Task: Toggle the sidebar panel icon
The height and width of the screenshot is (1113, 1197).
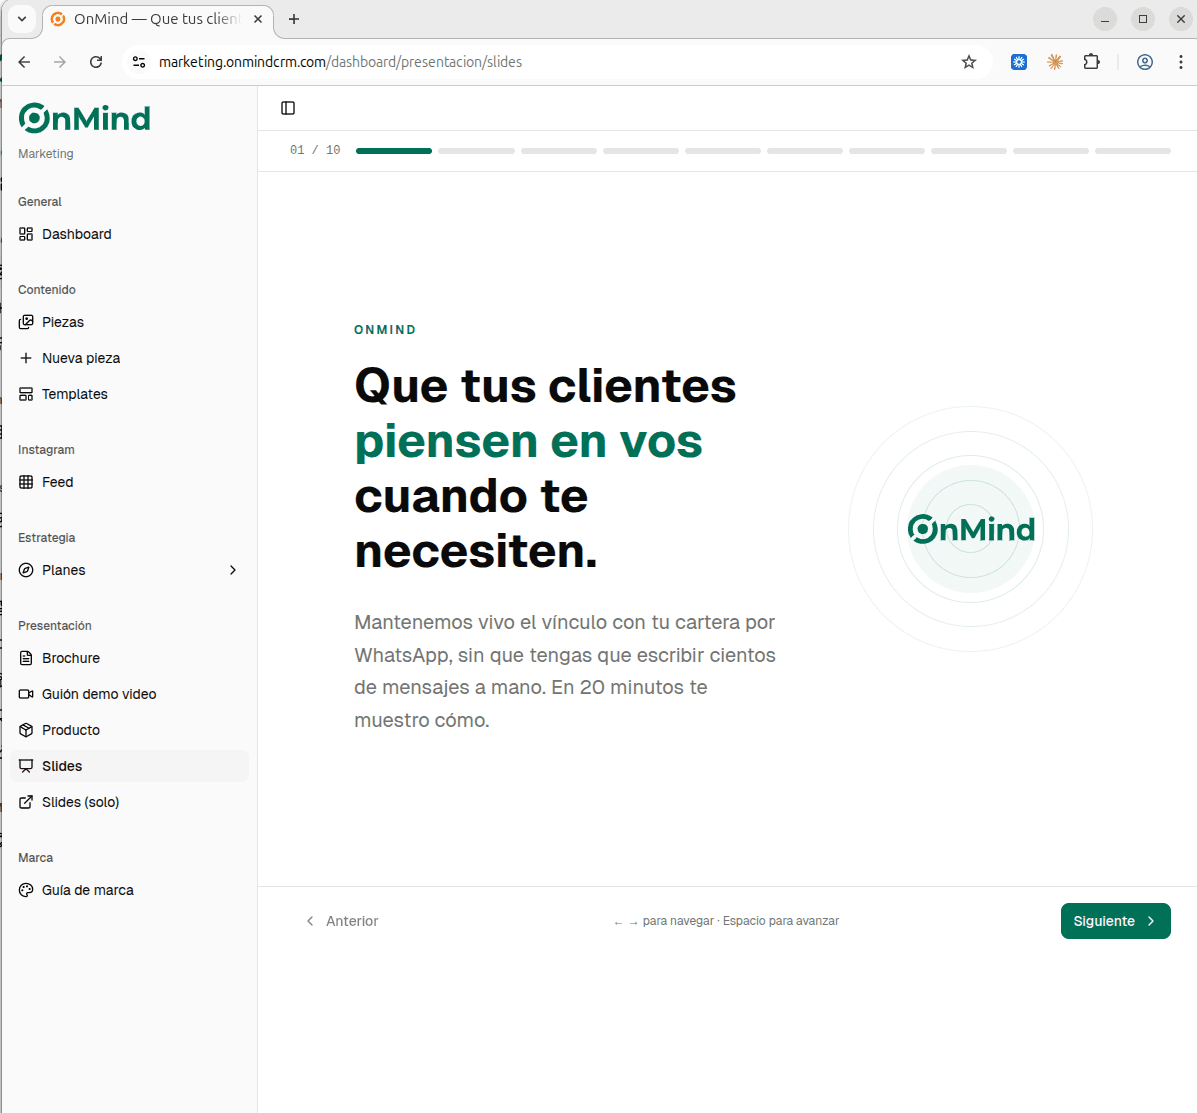Action: click(288, 108)
